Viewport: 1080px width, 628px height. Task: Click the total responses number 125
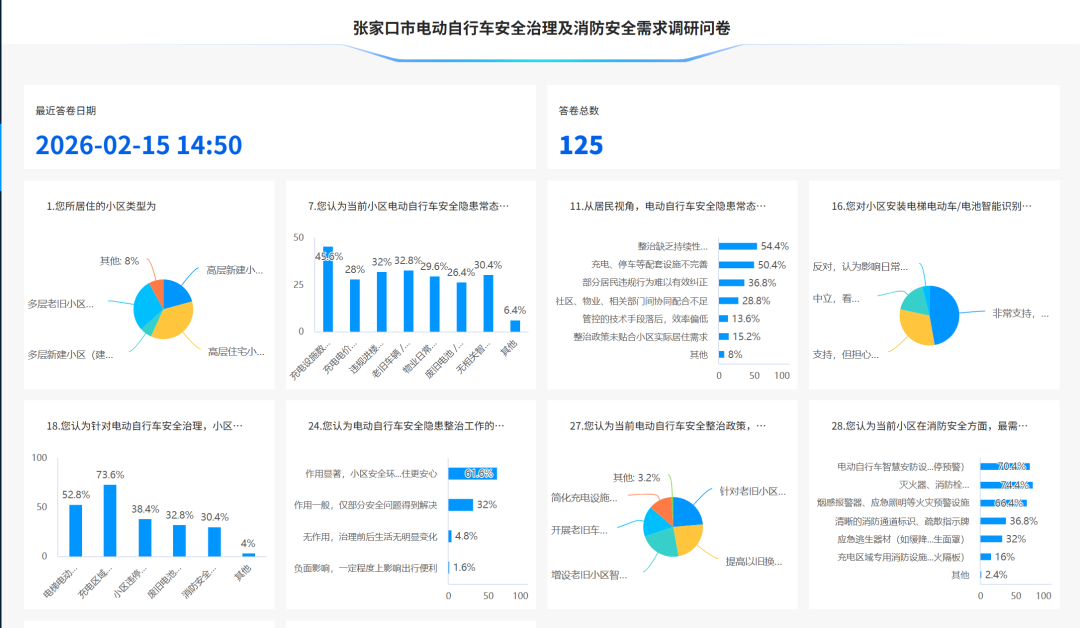tap(581, 145)
